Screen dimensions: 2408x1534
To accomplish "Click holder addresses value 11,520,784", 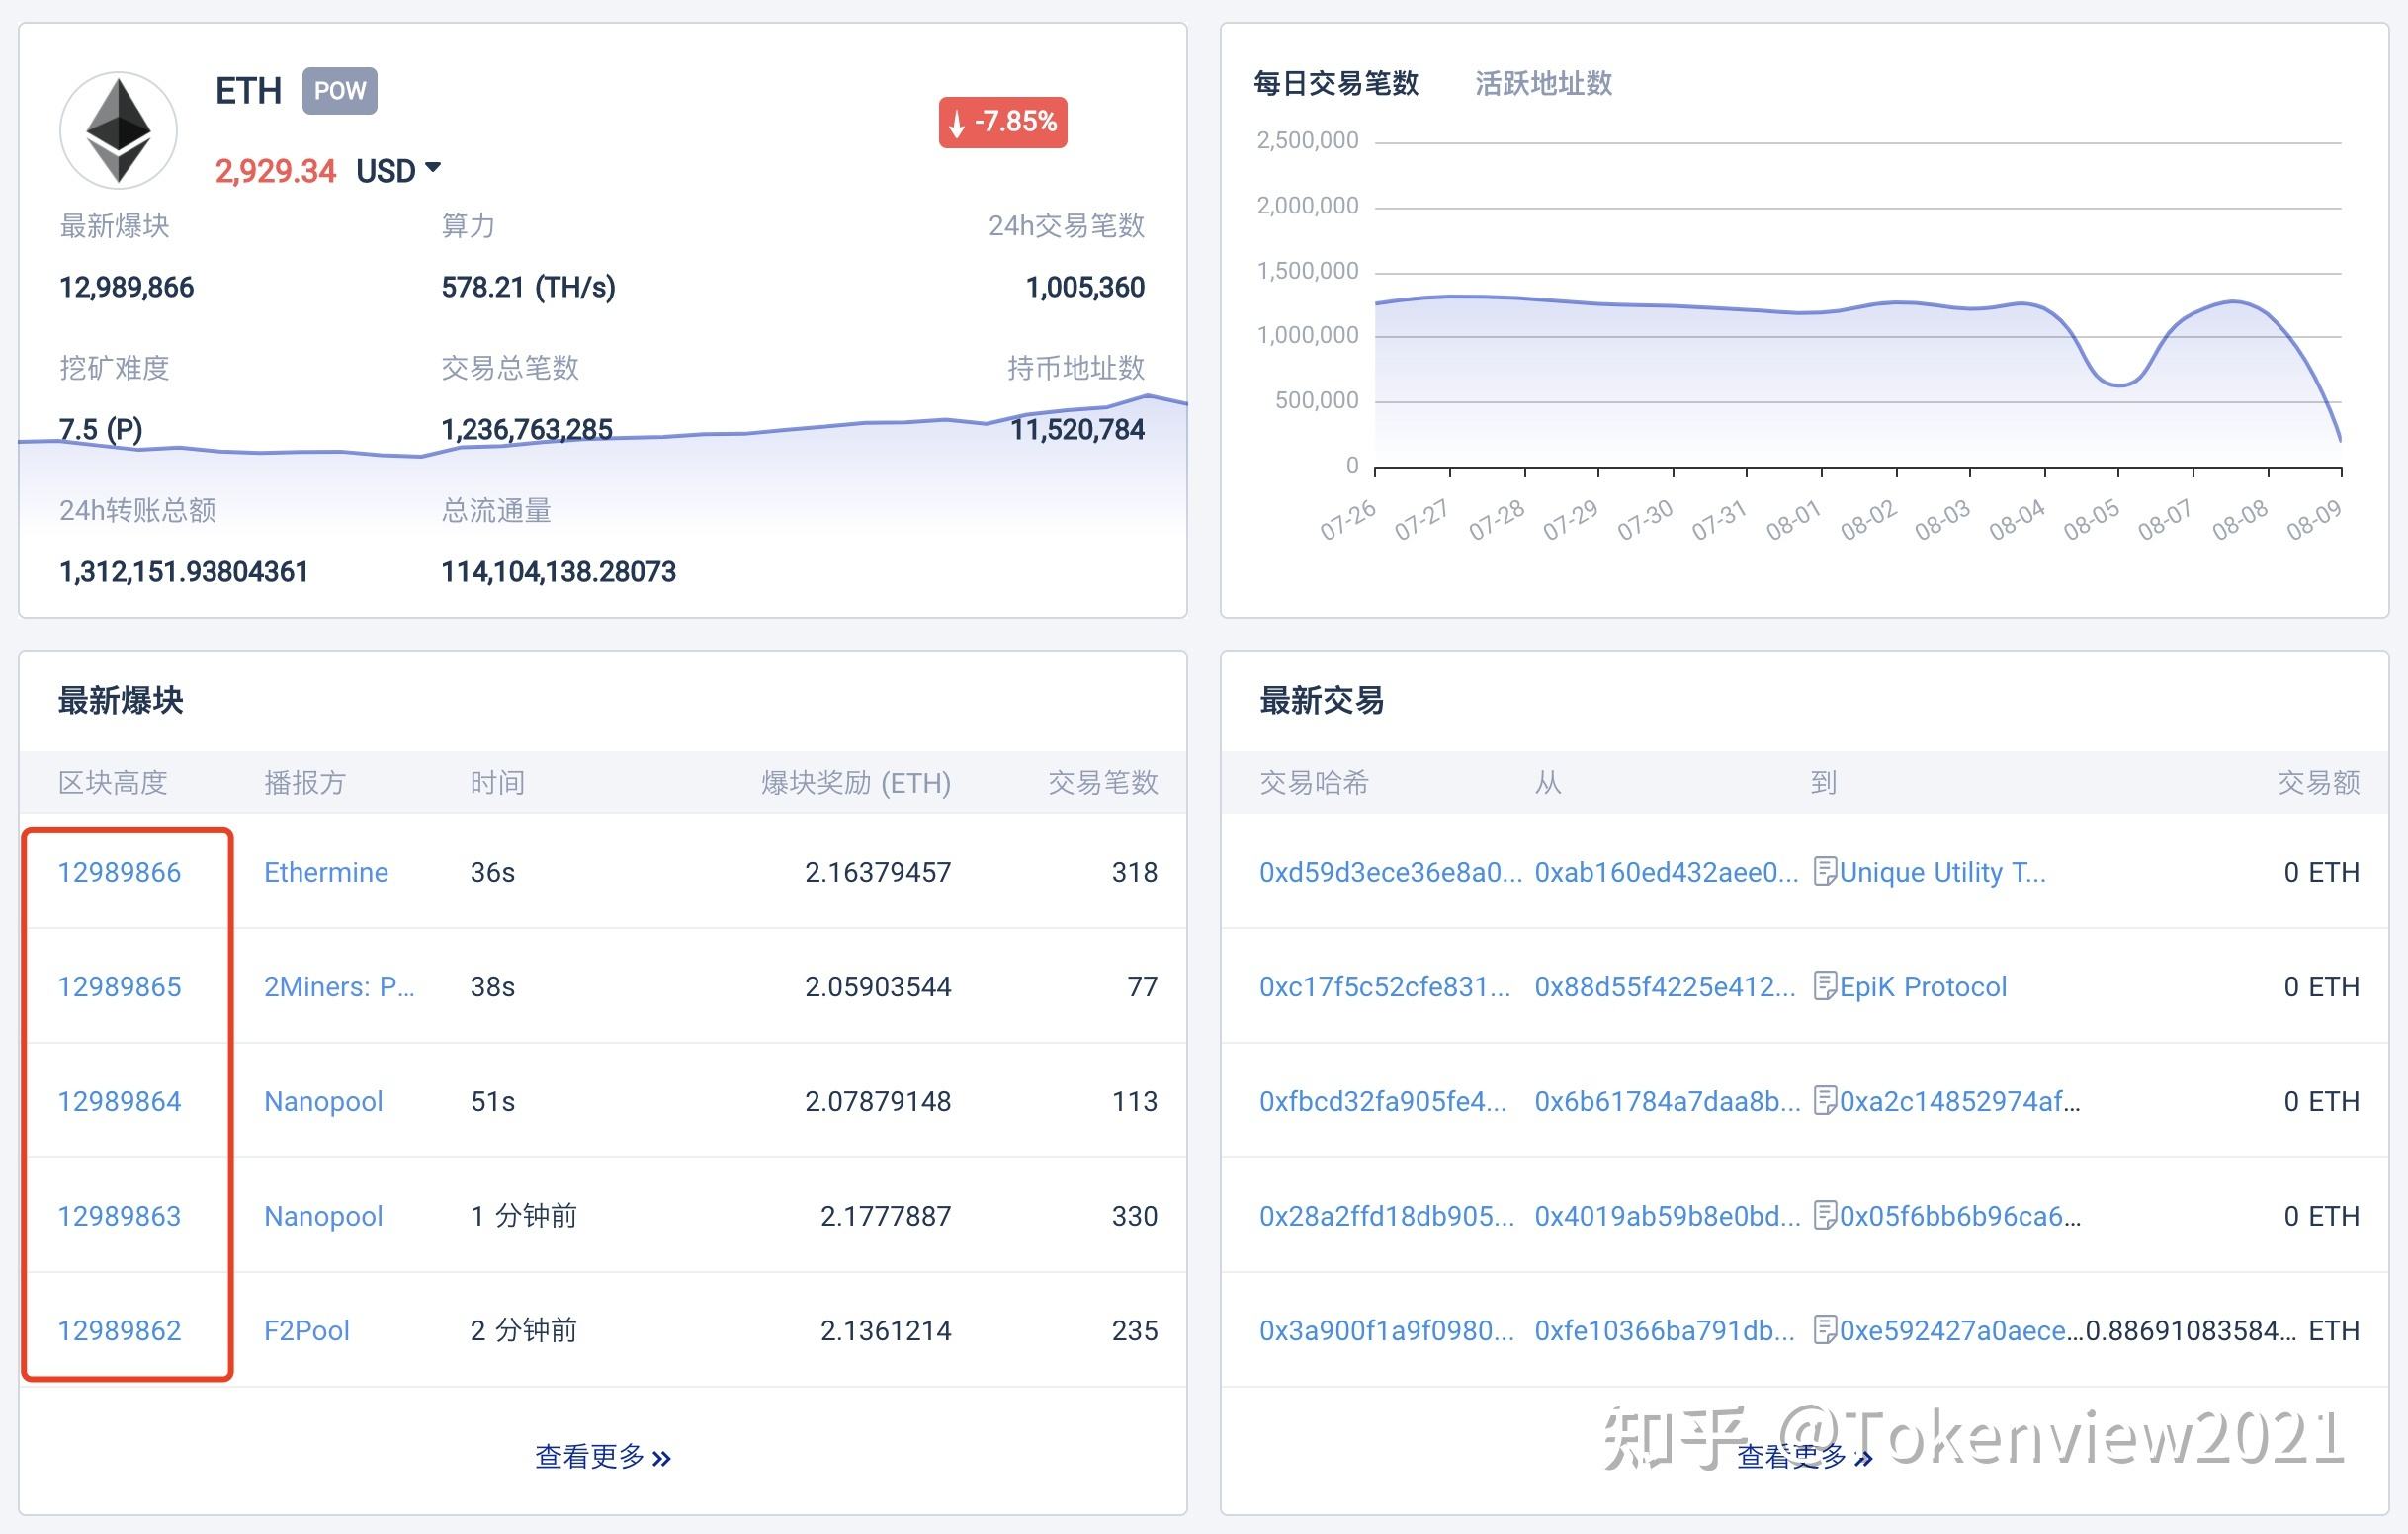I will 1077,430.
